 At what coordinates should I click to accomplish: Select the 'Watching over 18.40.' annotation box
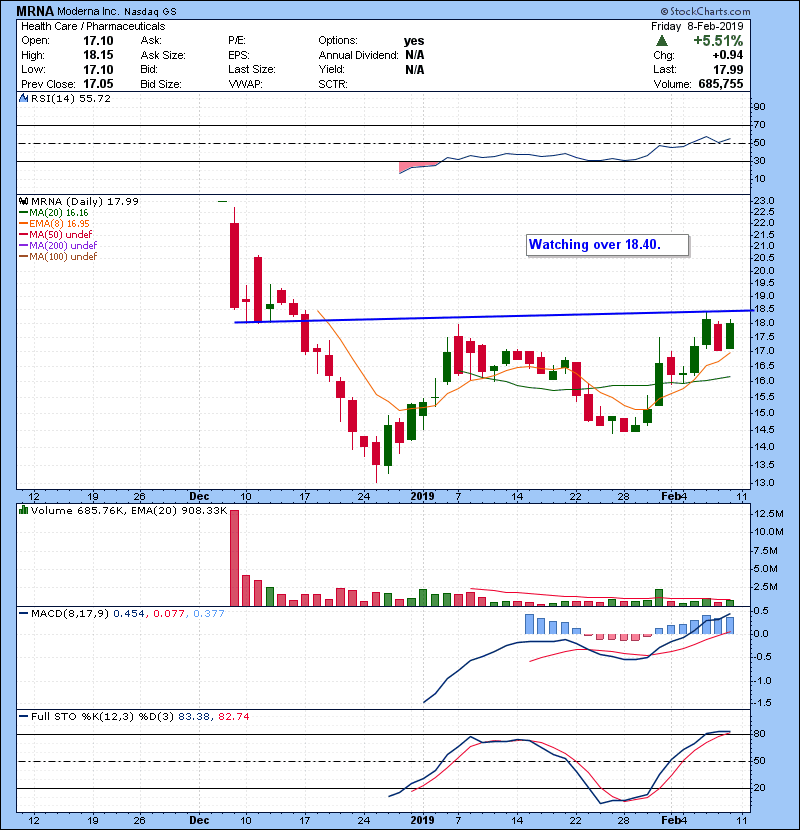(x=607, y=245)
